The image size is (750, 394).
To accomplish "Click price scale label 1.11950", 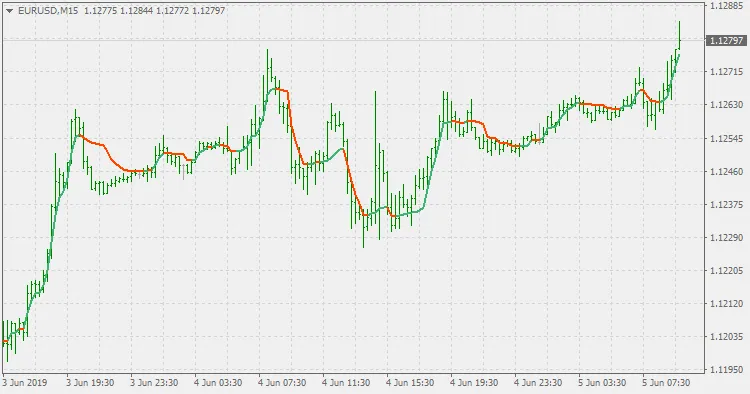I will click(726, 370).
